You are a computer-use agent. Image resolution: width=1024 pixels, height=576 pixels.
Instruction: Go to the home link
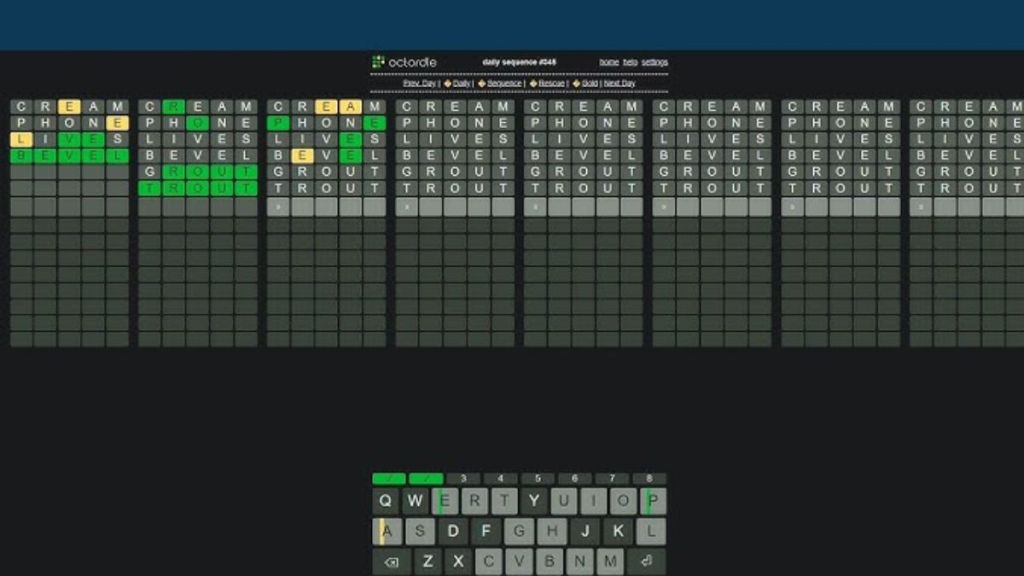tap(608, 62)
